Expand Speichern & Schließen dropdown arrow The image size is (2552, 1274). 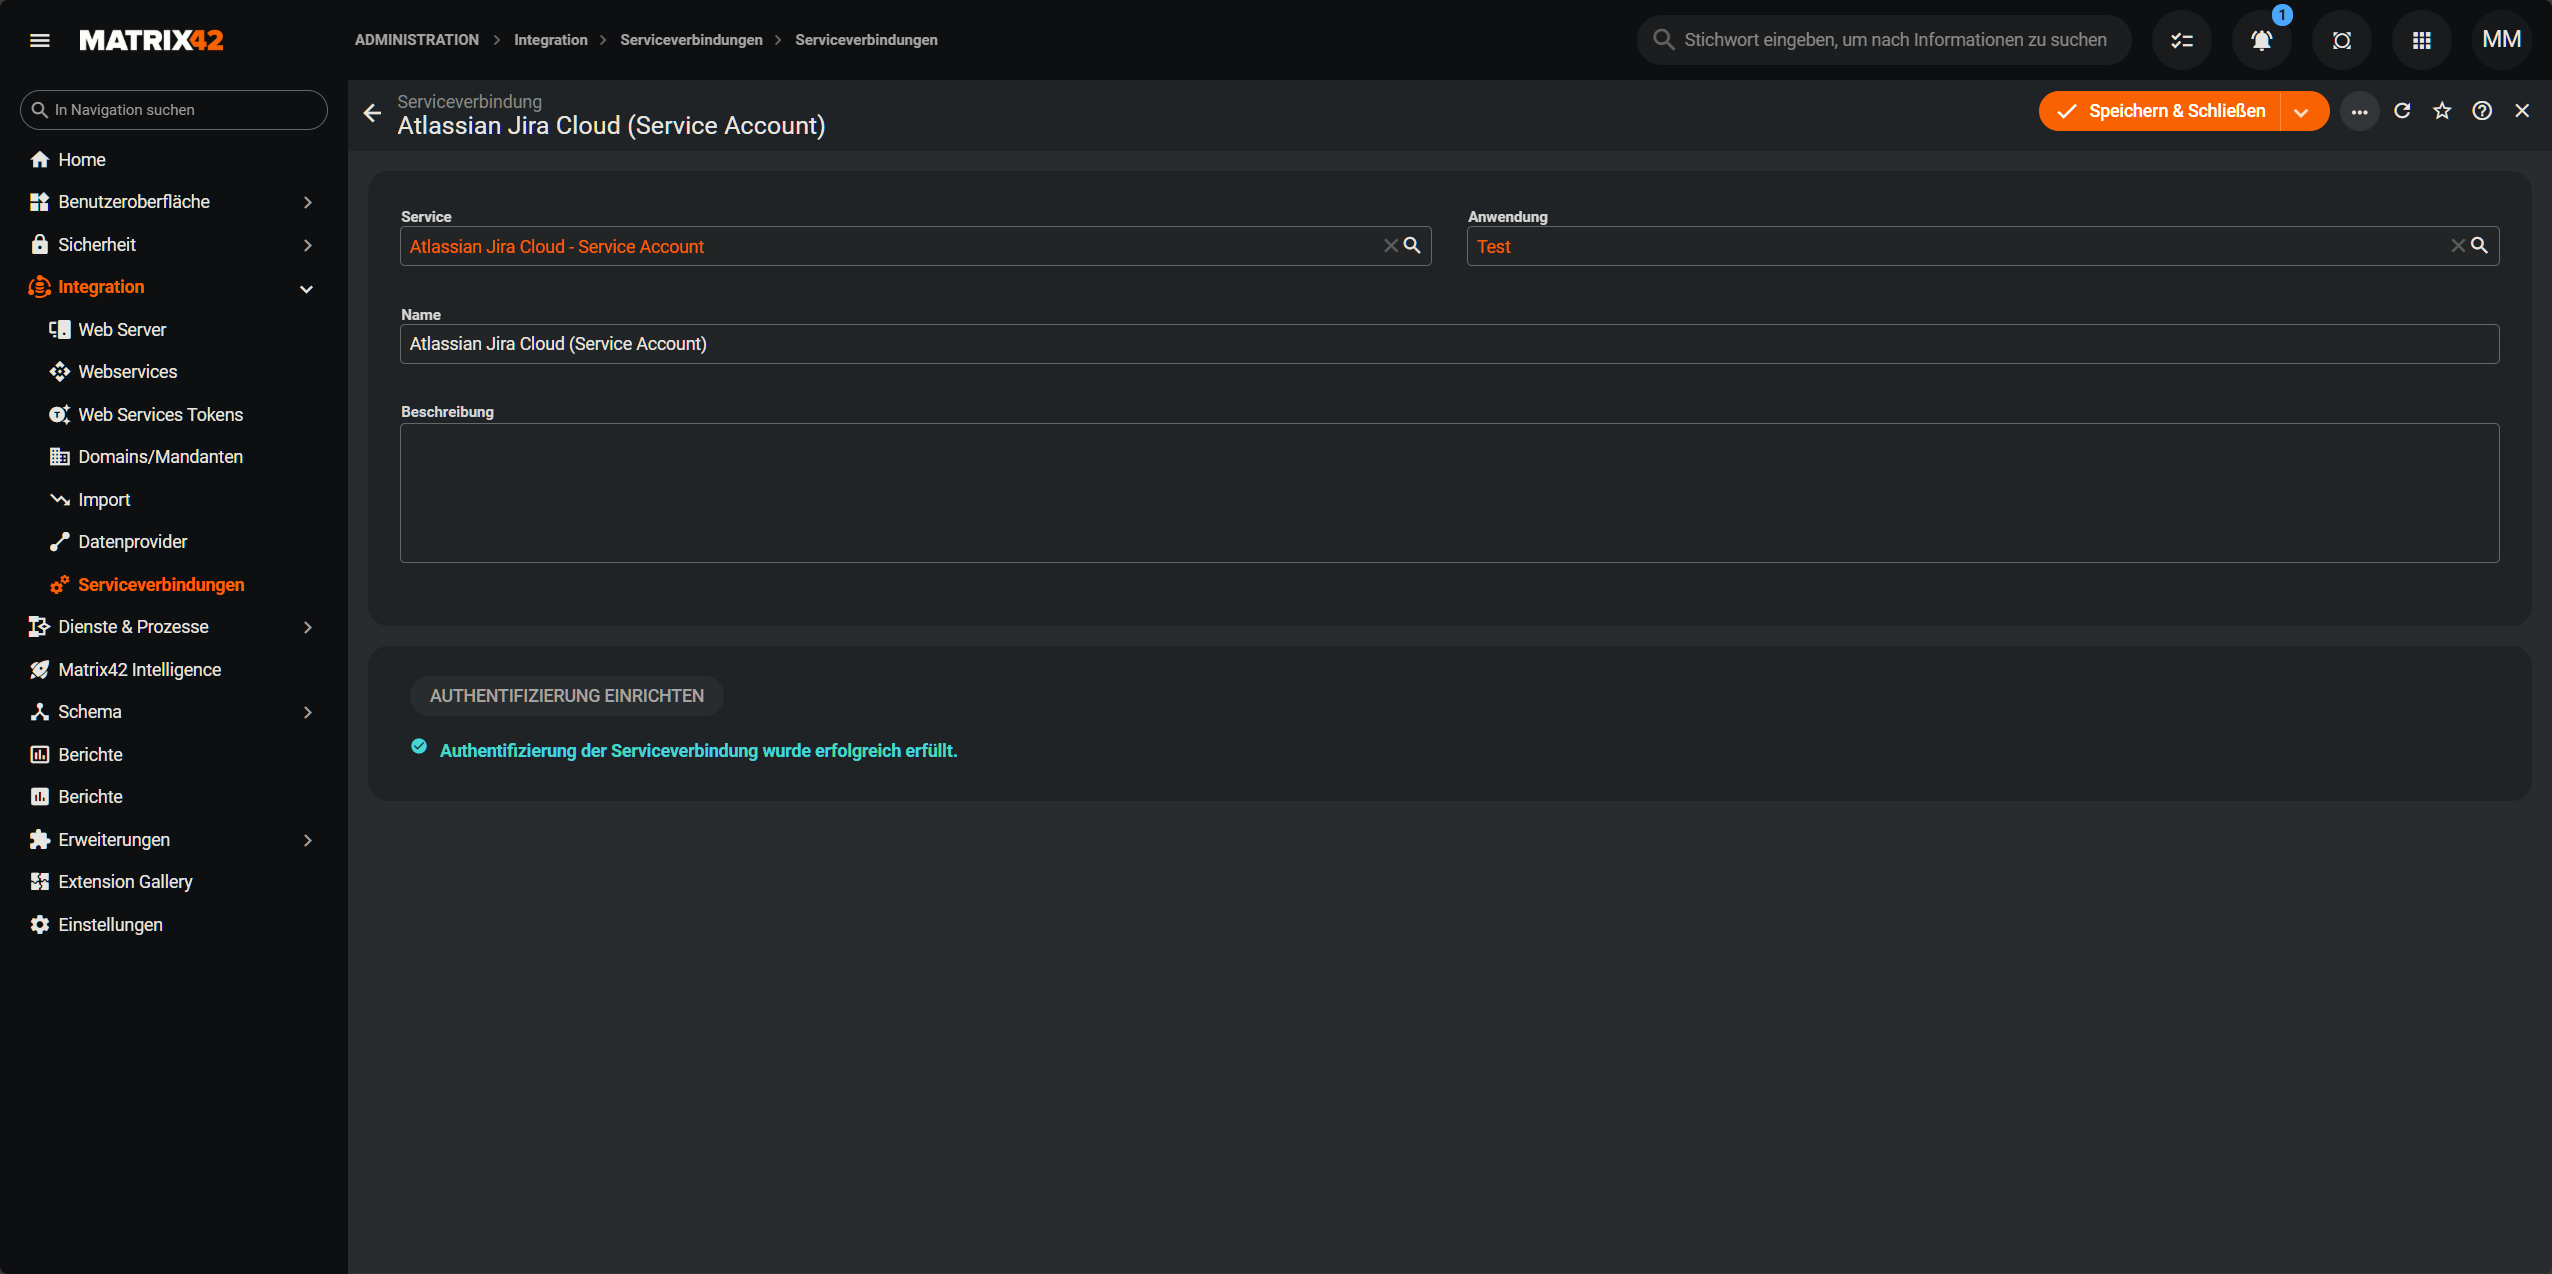pos(2301,112)
